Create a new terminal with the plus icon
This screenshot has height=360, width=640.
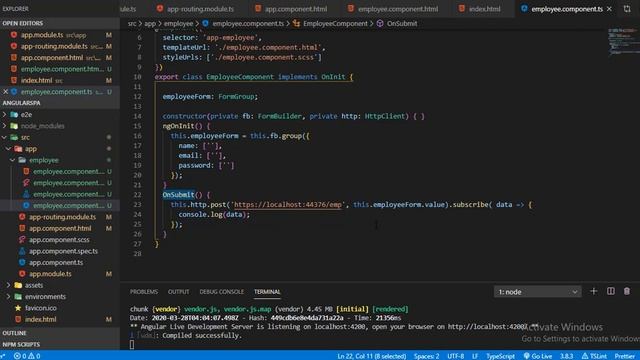point(594,291)
